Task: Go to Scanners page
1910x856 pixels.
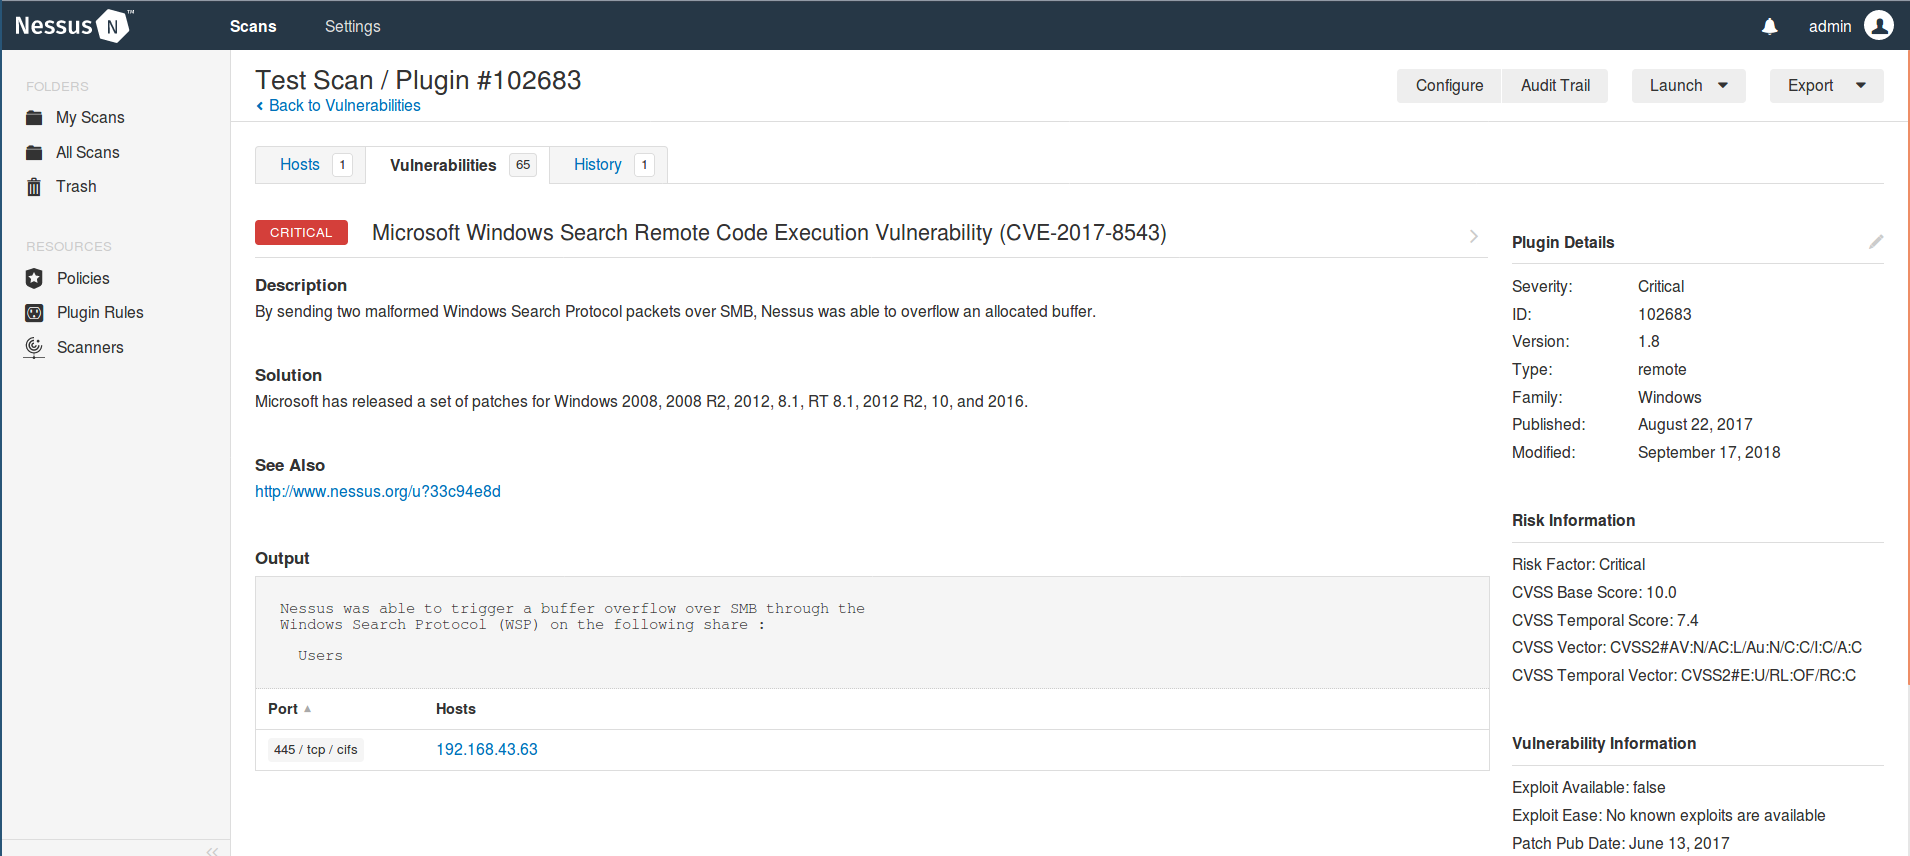Action: tap(90, 347)
